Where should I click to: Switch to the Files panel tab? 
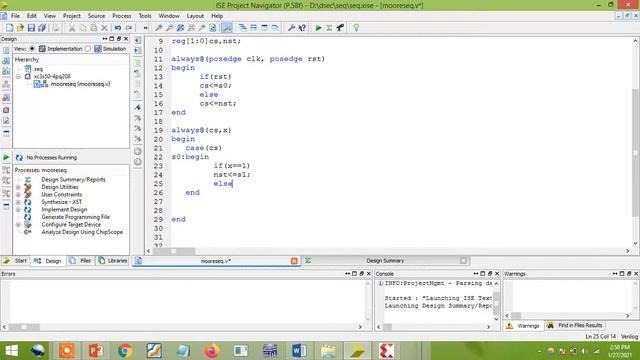(x=80, y=261)
